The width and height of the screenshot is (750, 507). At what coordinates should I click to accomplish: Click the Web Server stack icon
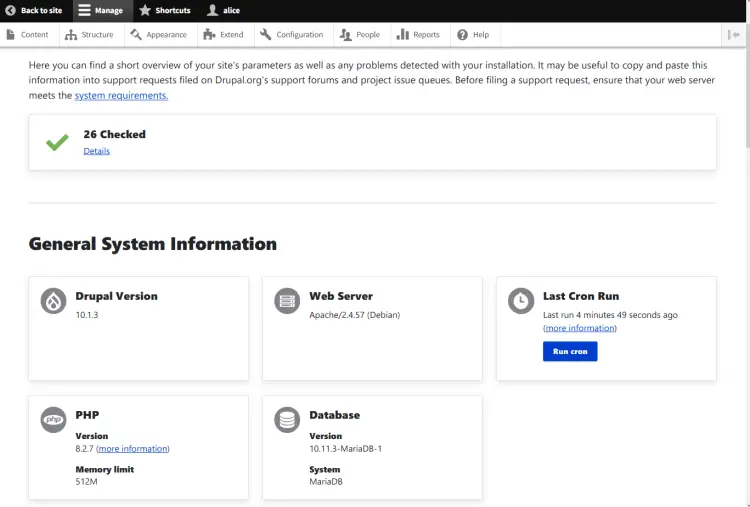(x=288, y=300)
